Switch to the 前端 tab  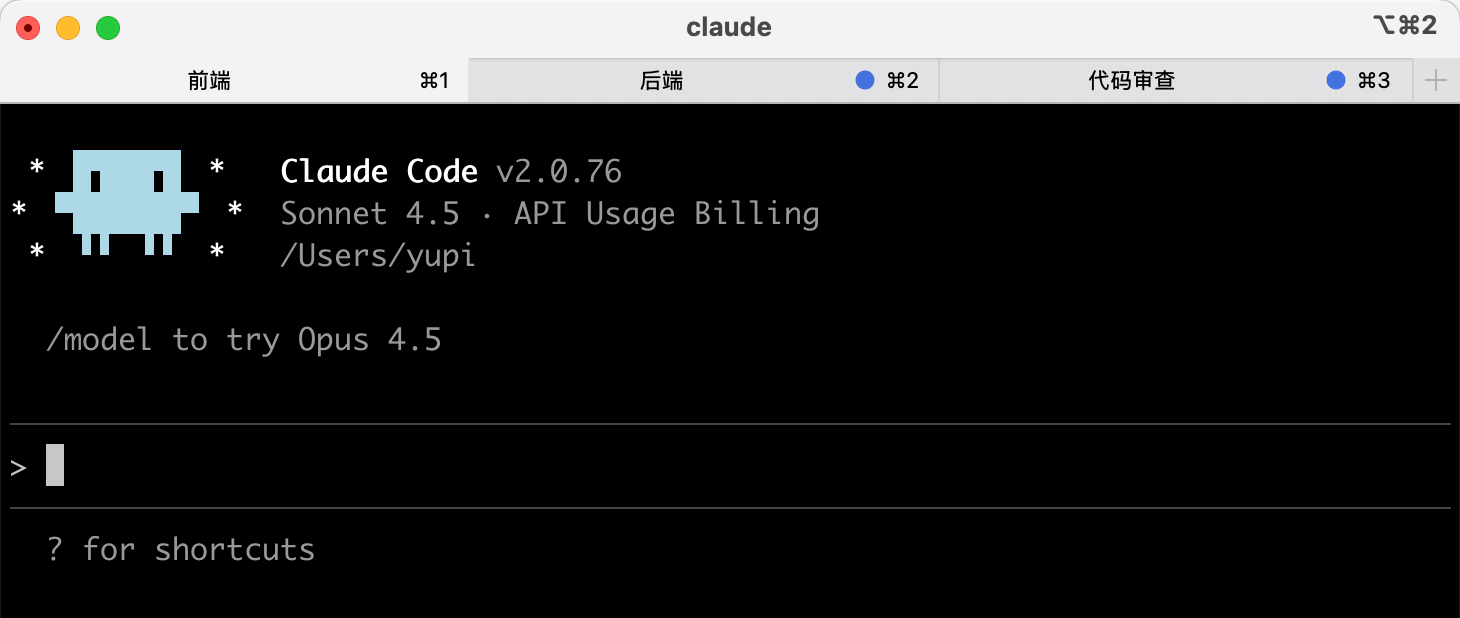[209, 81]
